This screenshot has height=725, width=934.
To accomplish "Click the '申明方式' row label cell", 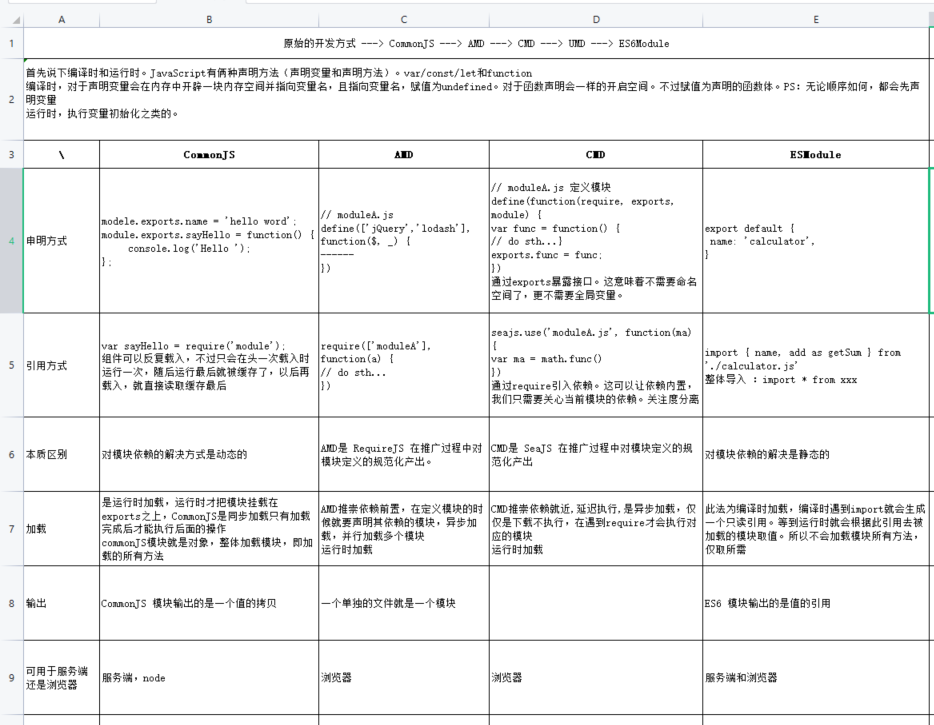I will [61, 241].
